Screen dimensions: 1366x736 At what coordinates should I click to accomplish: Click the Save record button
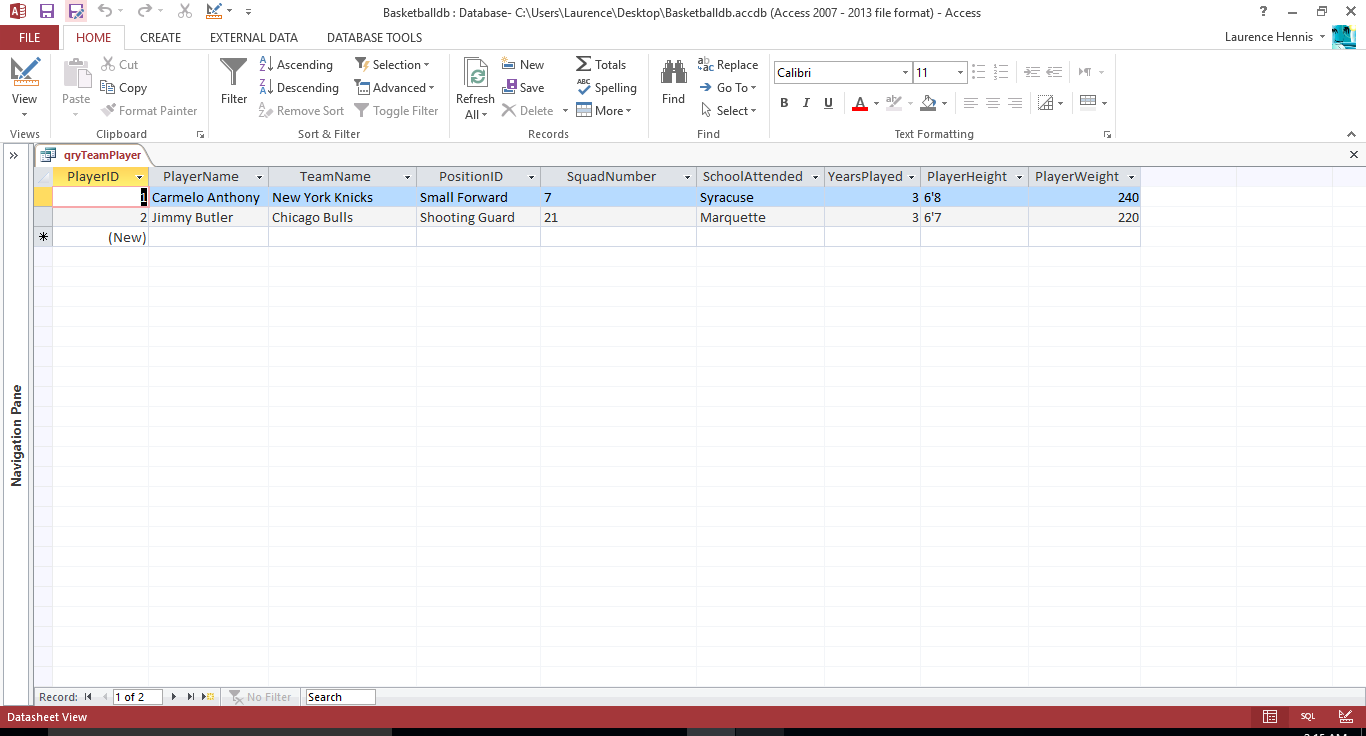coord(523,88)
